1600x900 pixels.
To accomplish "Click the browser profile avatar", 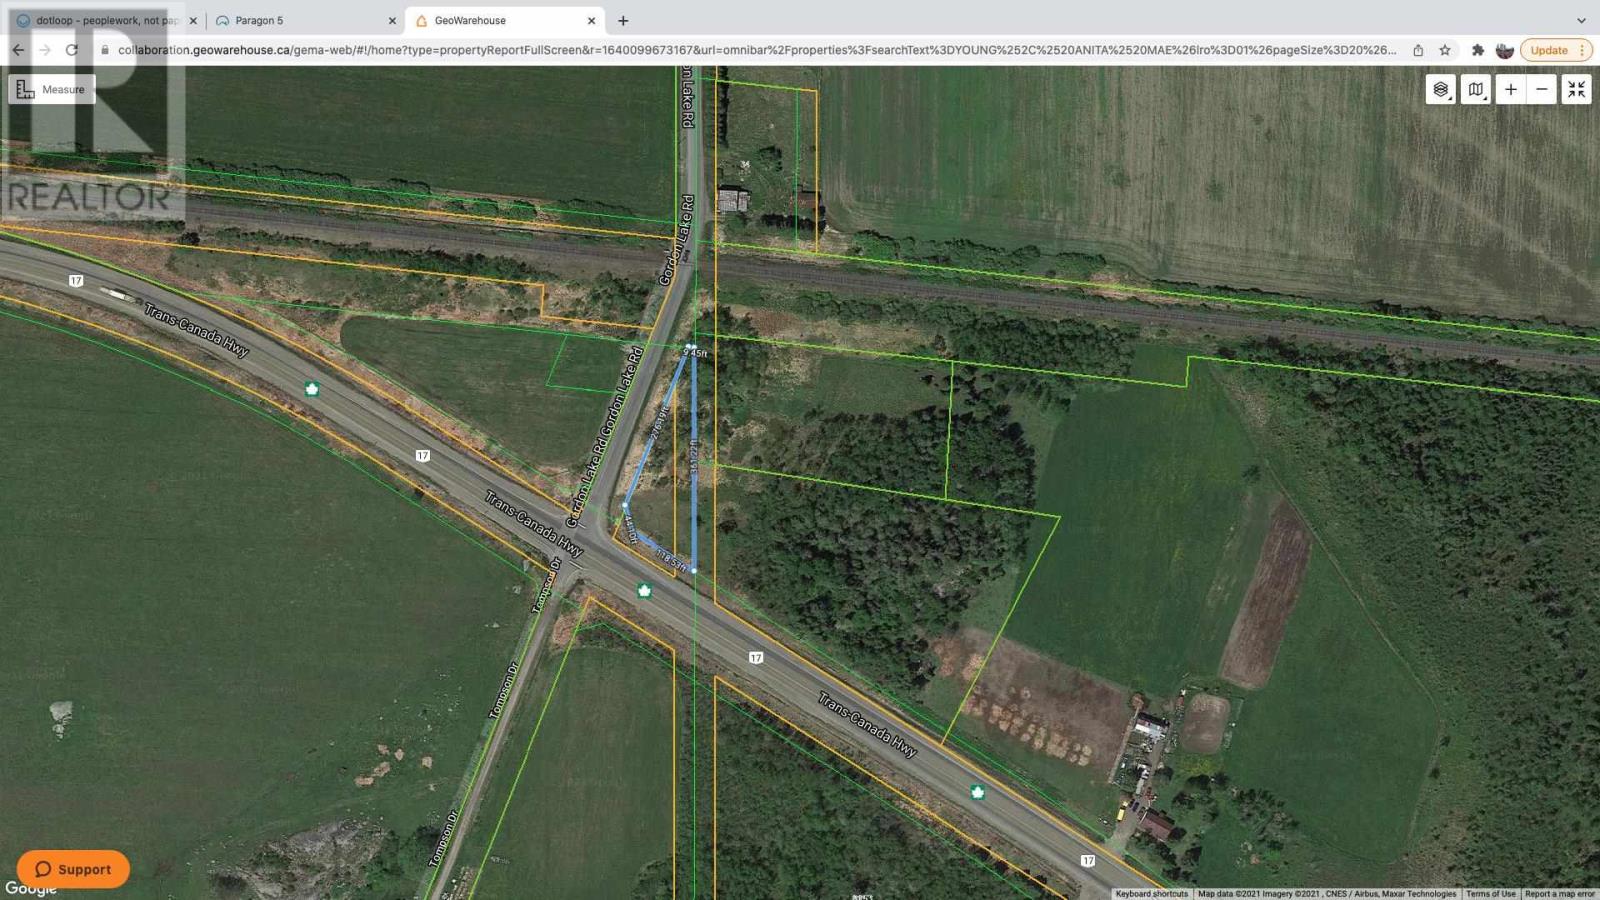I will (1506, 49).
